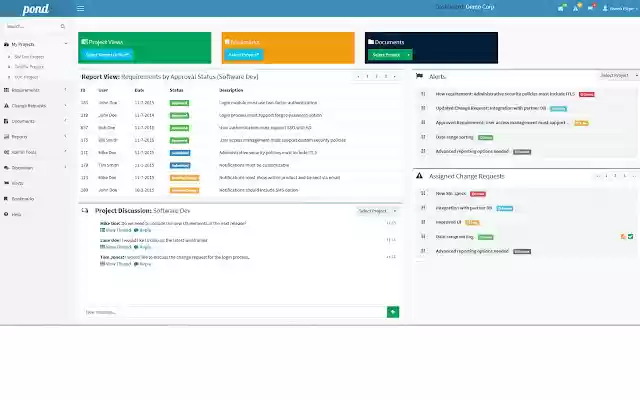Click cyan badge on Integration with partner request
Screen dimensions: 640x400
[505, 208]
